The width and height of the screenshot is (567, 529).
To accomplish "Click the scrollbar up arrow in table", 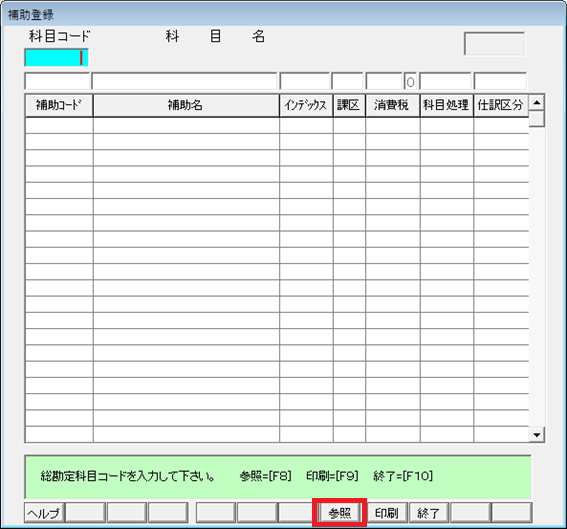I will point(537,103).
